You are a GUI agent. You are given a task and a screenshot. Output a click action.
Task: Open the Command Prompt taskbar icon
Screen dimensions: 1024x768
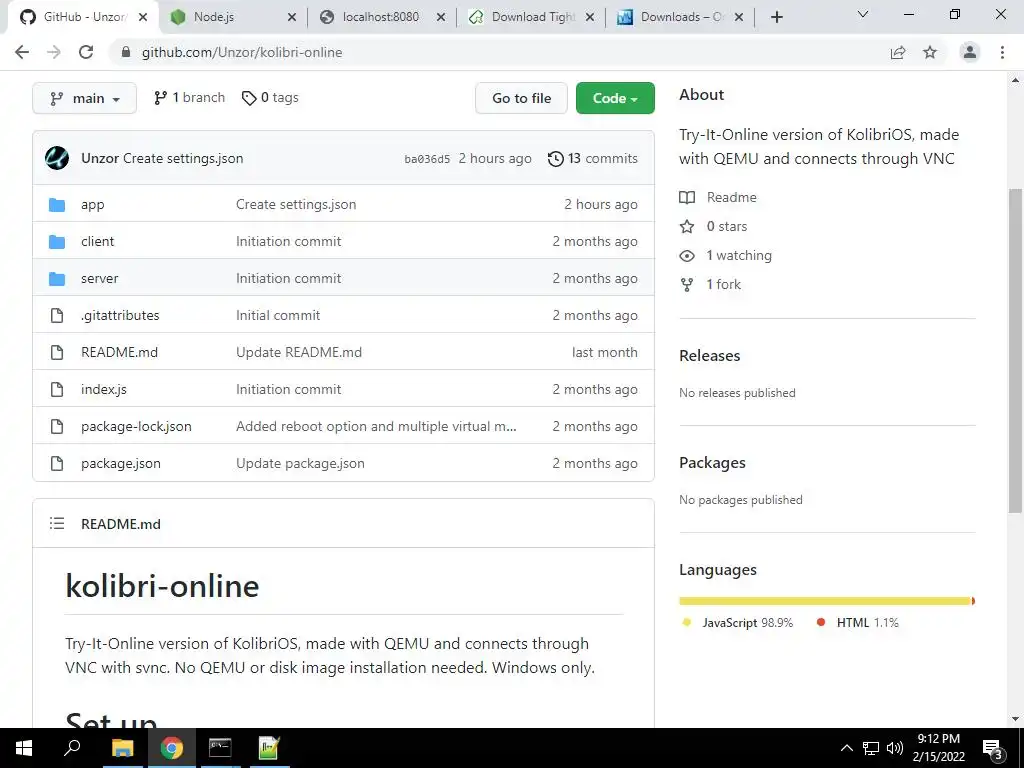click(x=220, y=748)
